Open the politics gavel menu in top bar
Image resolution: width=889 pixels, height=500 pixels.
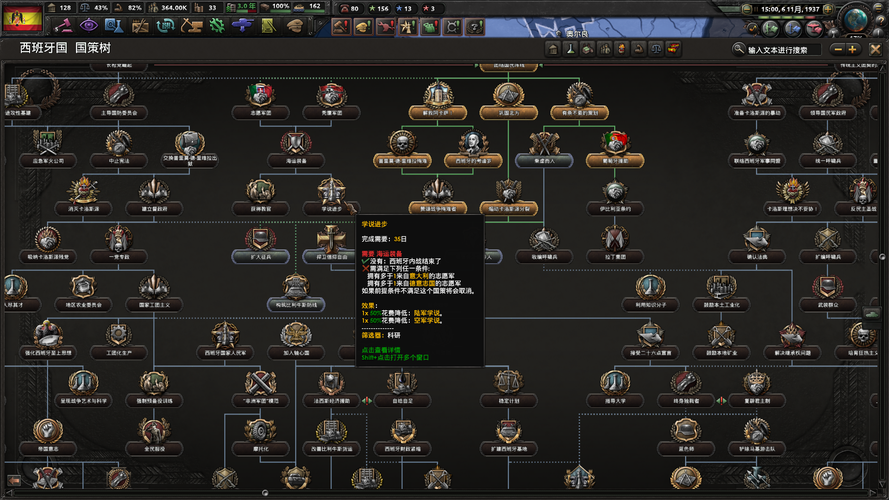tap(63, 26)
